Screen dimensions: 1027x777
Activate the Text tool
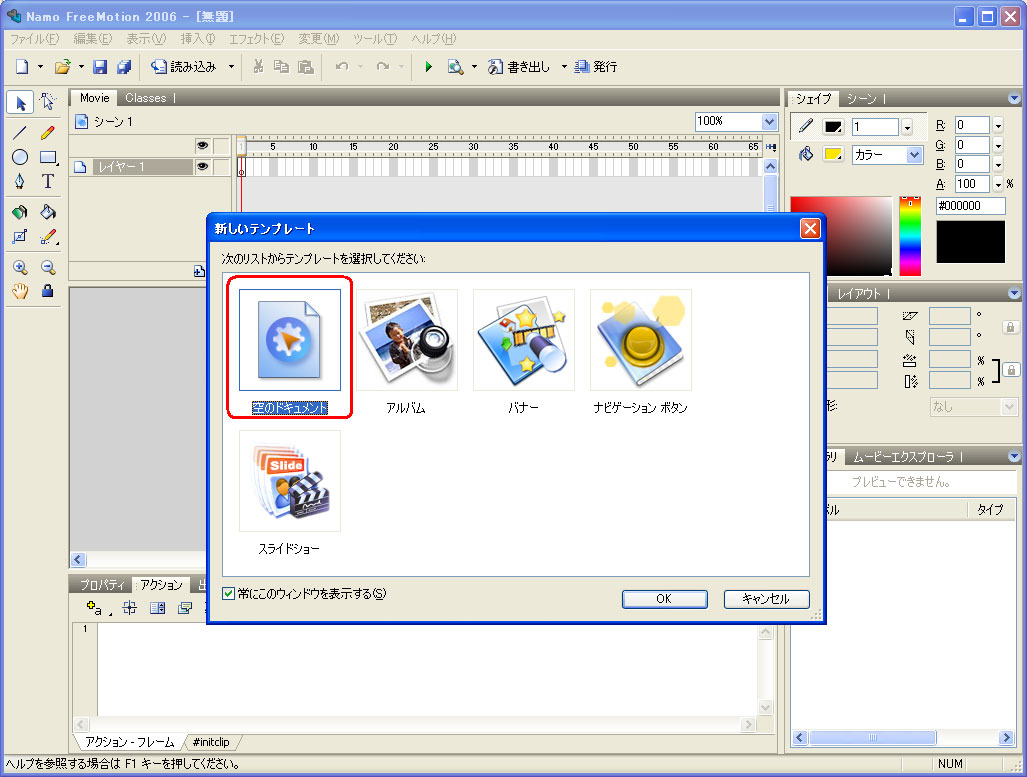coord(47,181)
